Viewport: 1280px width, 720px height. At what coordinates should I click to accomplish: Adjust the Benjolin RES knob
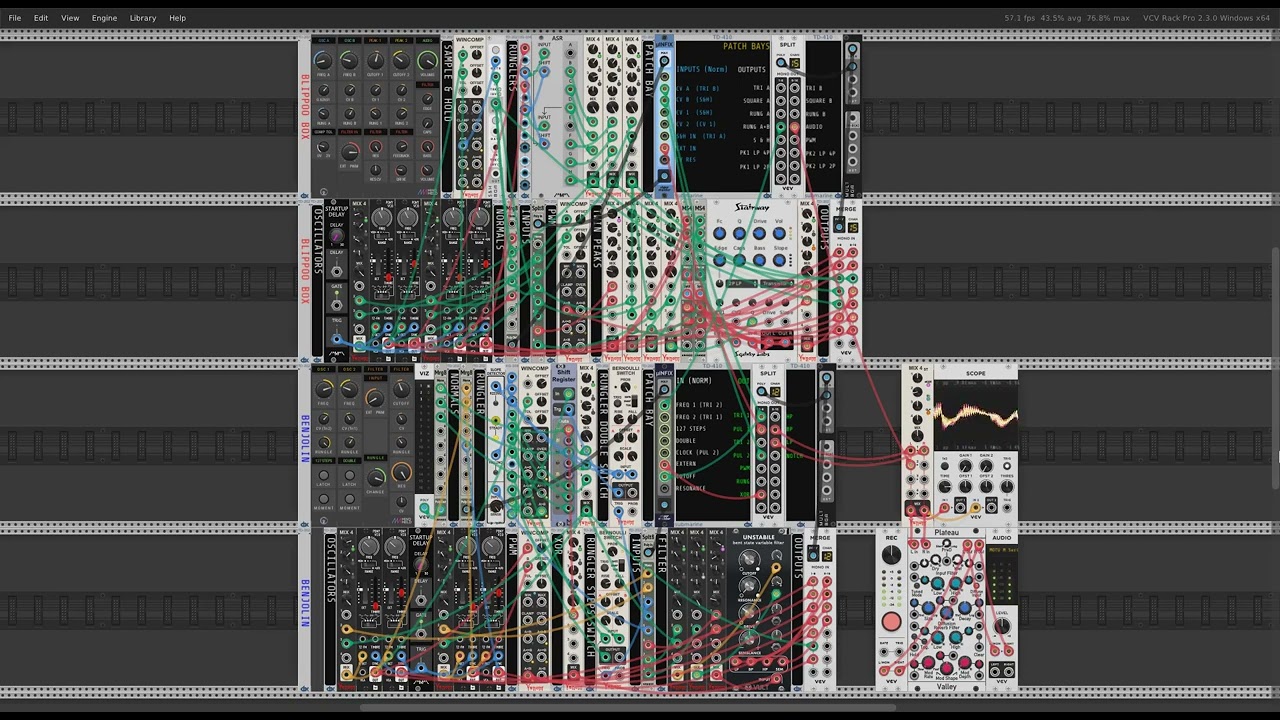tap(401, 472)
